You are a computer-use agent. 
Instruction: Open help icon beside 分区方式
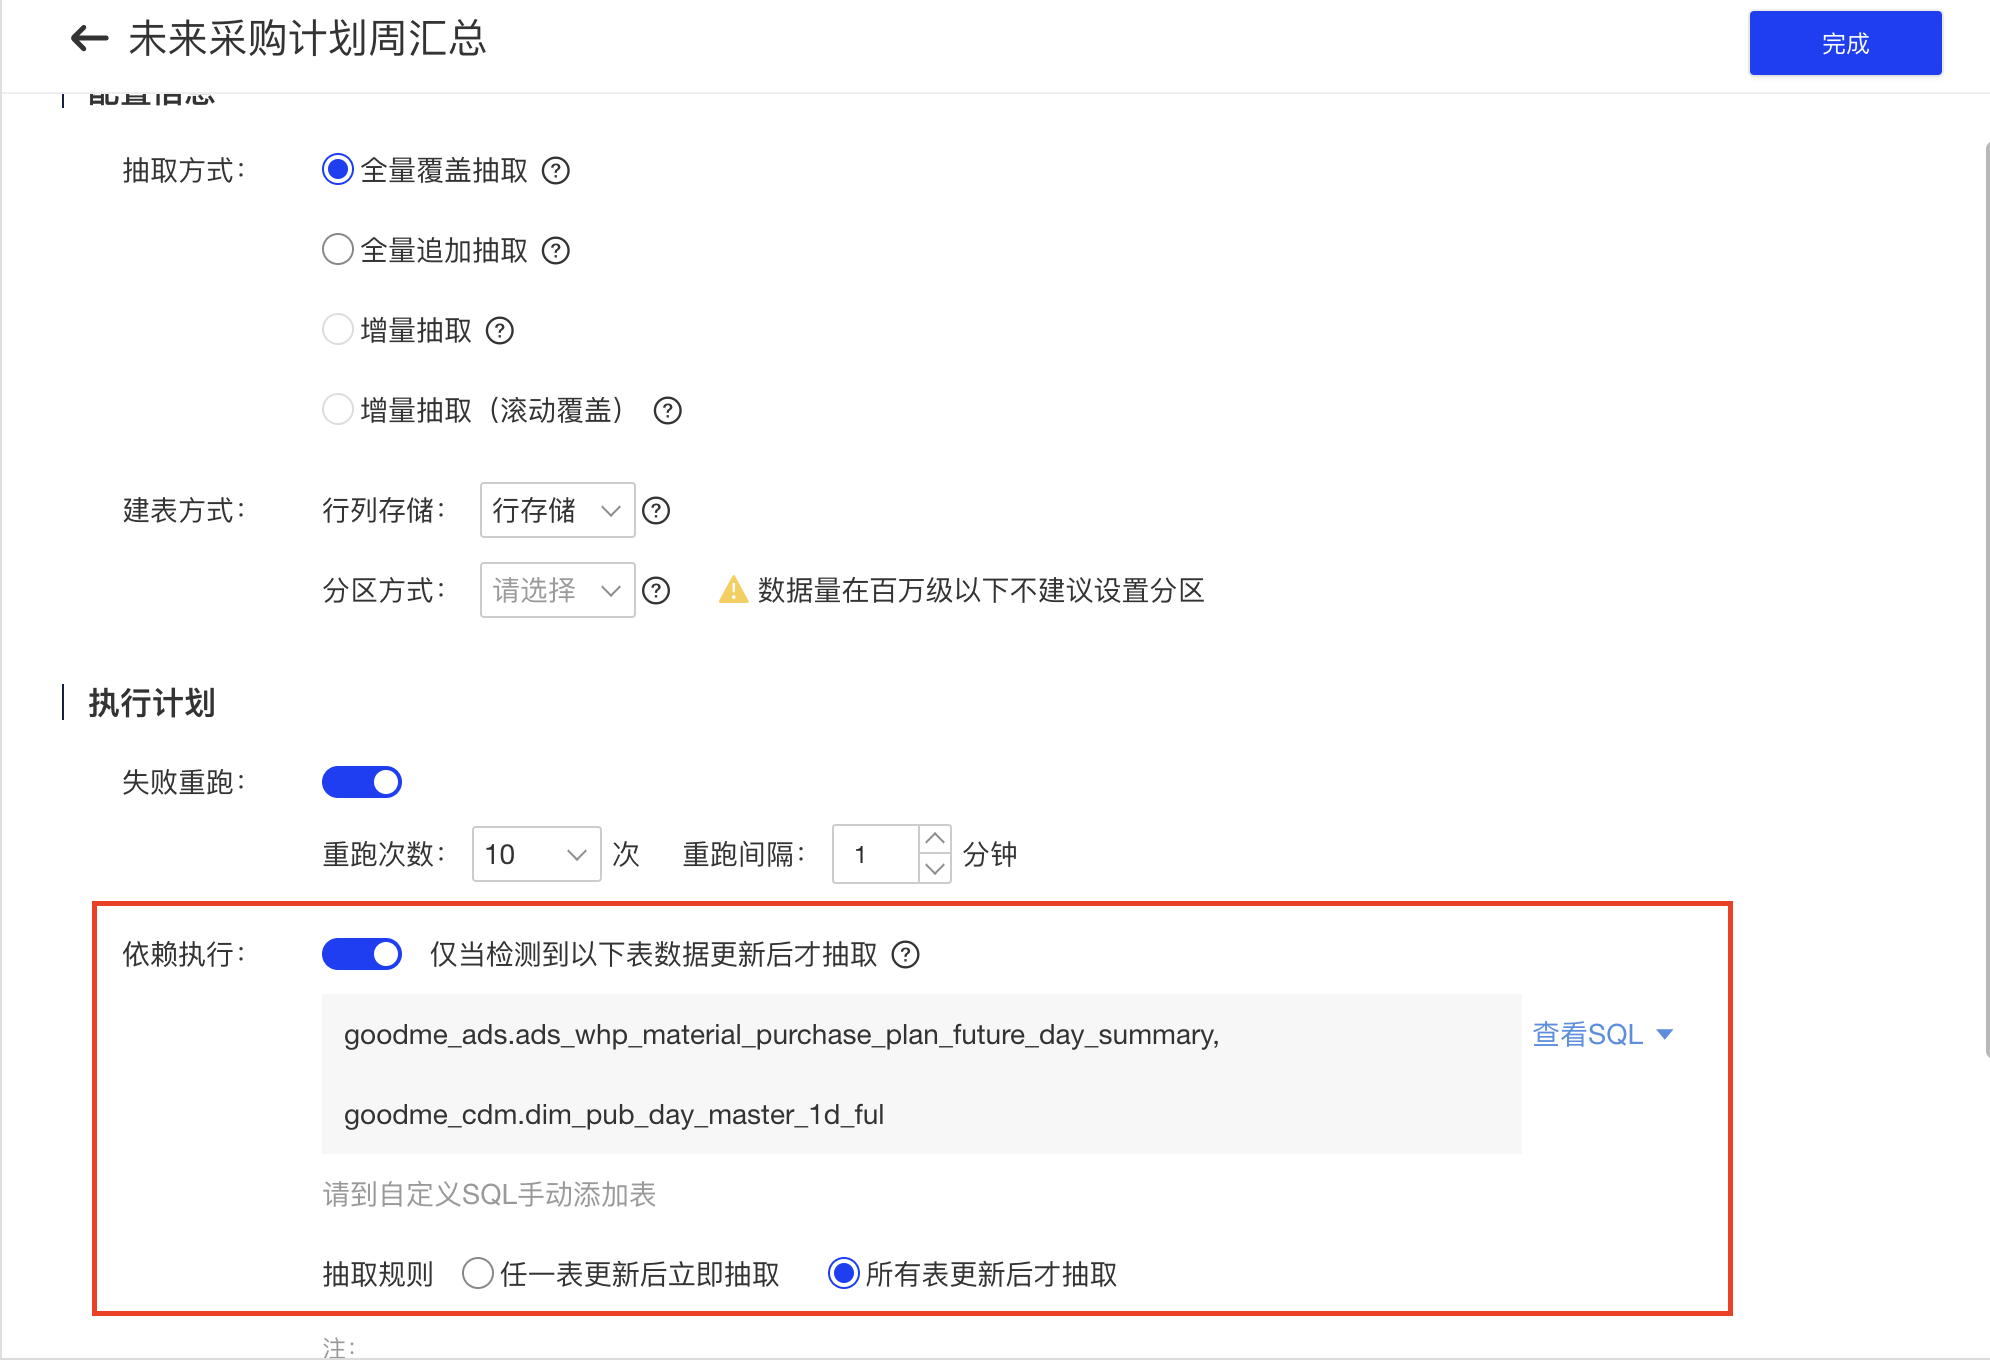point(656,591)
